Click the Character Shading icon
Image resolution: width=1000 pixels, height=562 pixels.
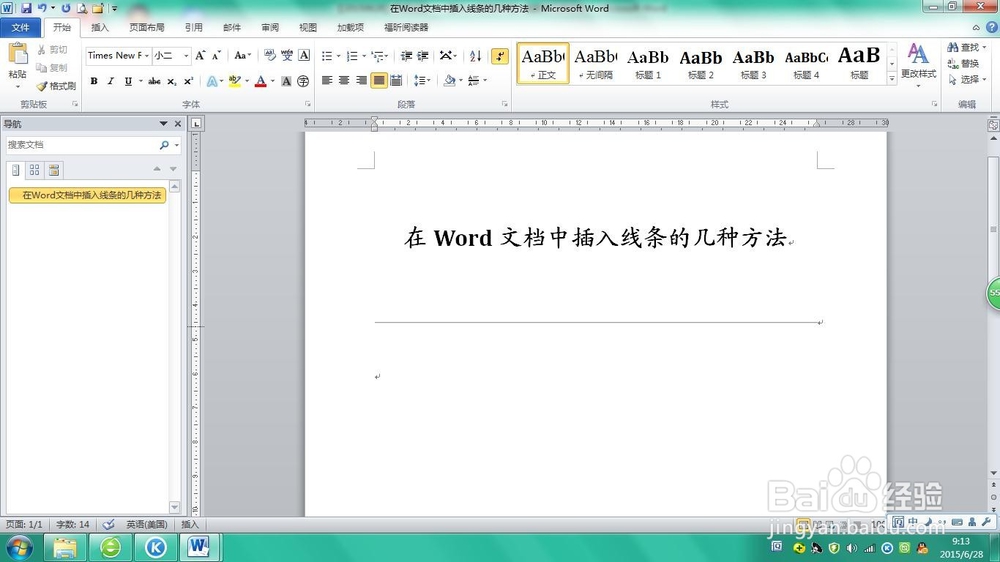pos(286,81)
